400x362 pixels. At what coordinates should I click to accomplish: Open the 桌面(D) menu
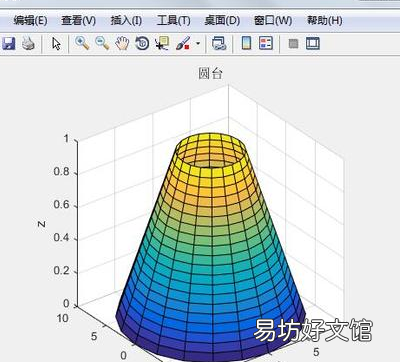coord(222,21)
